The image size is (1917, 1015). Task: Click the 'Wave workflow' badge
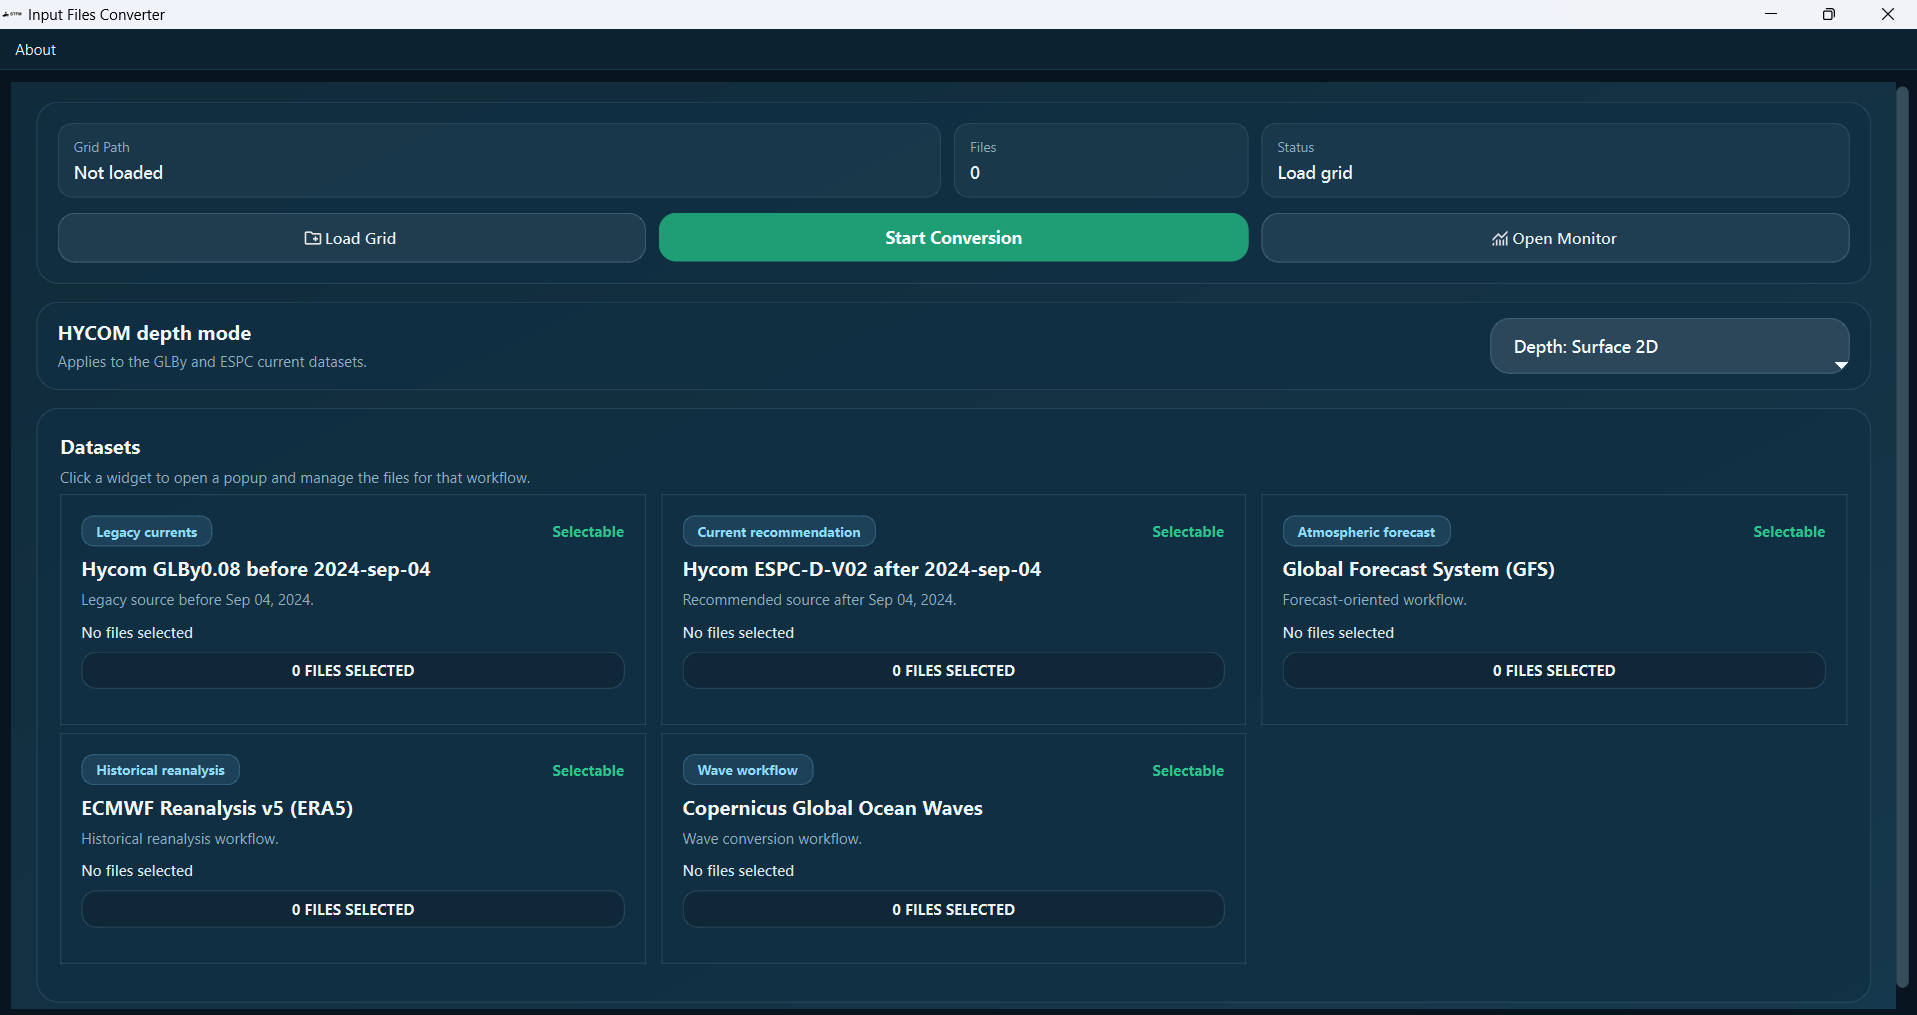(x=748, y=770)
